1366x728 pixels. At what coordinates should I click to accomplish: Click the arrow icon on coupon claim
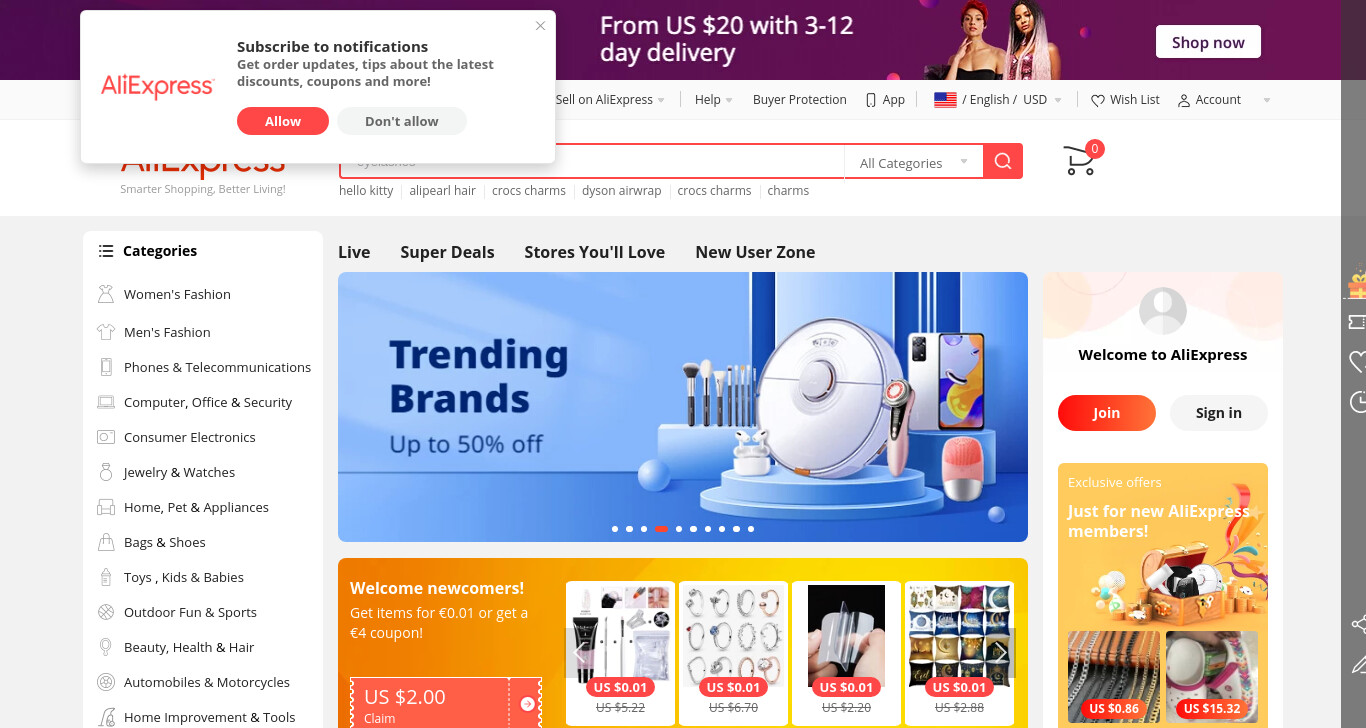pos(528,704)
